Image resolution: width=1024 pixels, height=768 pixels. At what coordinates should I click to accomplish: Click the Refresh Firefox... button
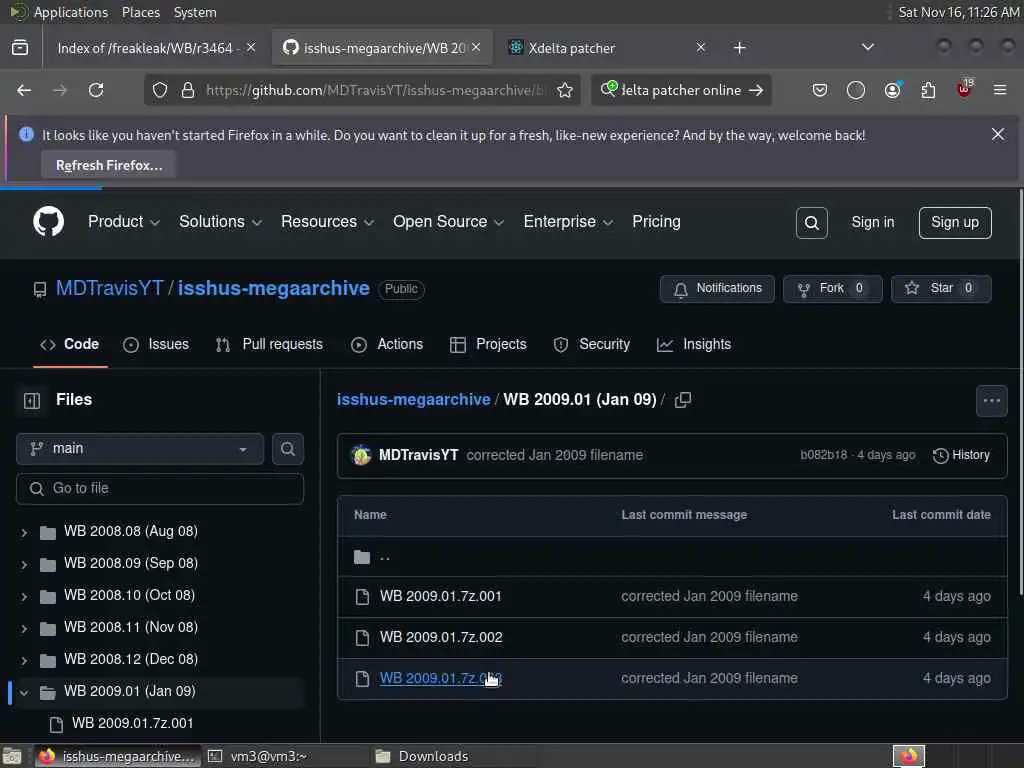tap(108, 165)
